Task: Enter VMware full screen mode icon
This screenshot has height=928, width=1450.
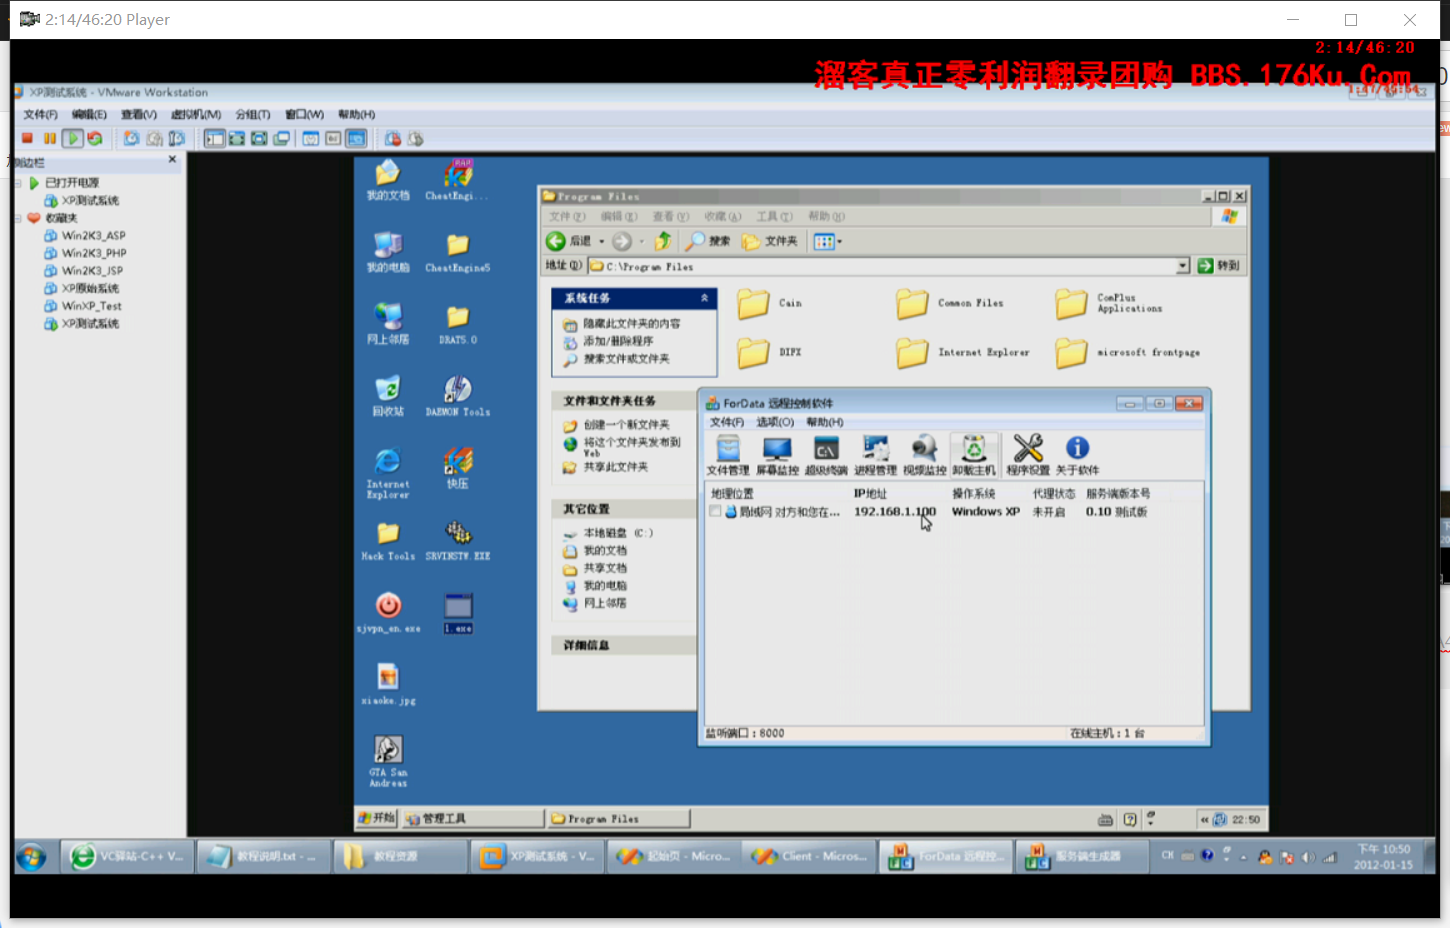Action: coord(237,138)
